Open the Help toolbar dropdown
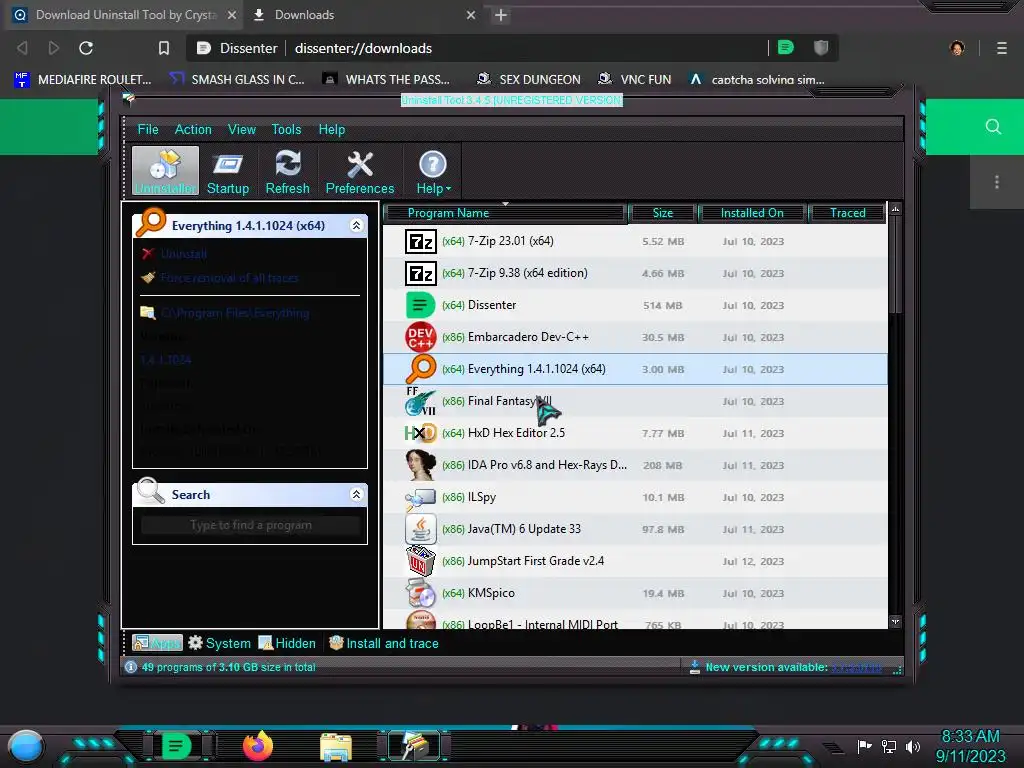This screenshot has height=768, width=1024. (433, 170)
